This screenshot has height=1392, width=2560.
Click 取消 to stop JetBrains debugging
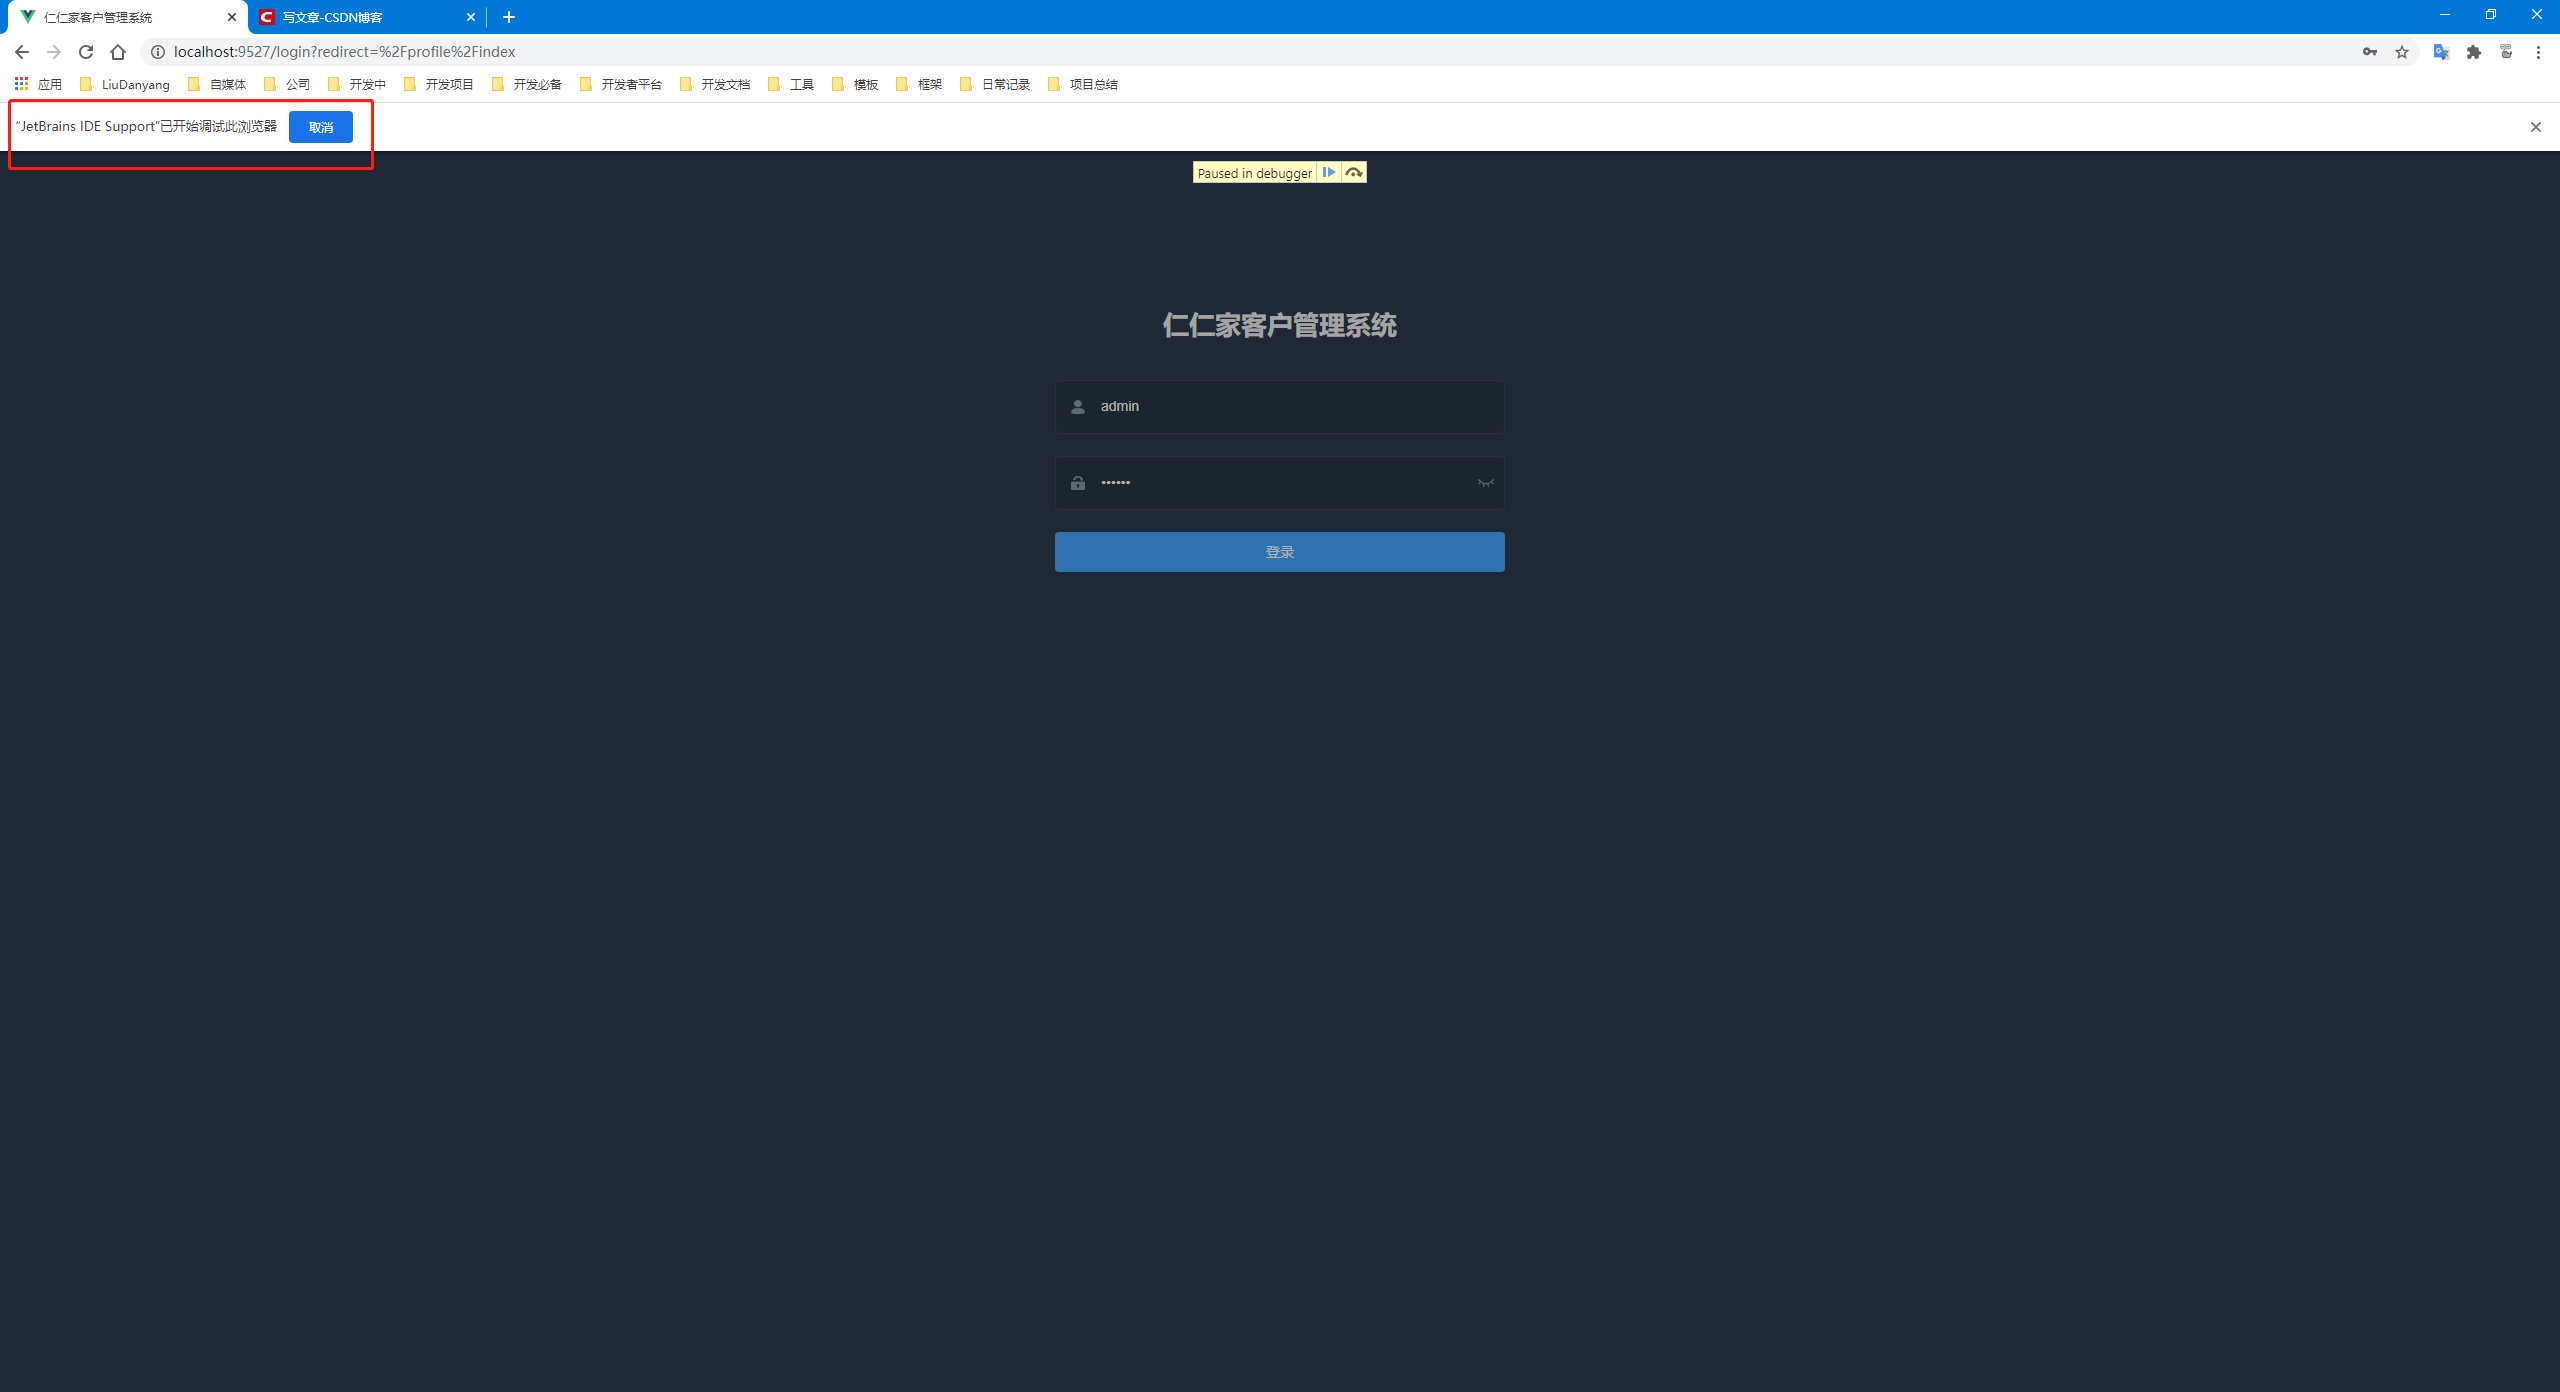320,127
